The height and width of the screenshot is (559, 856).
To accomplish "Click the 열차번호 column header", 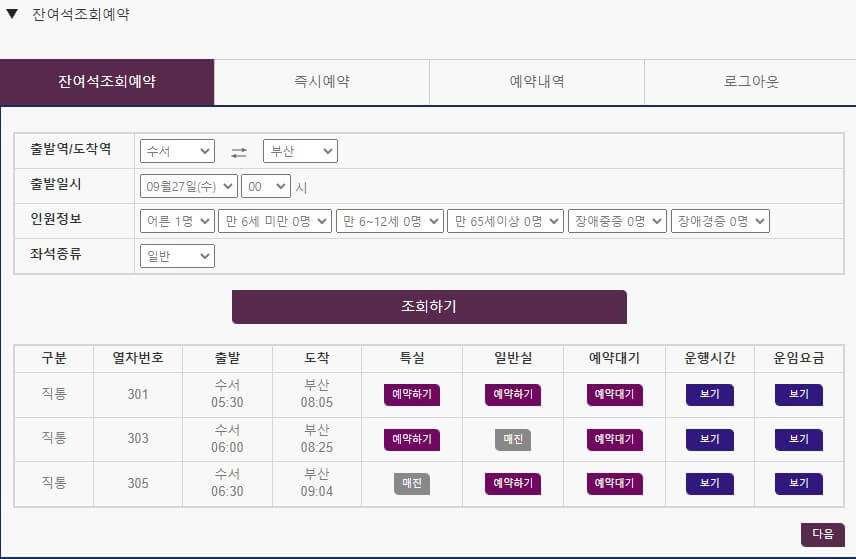I will [x=138, y=358].
